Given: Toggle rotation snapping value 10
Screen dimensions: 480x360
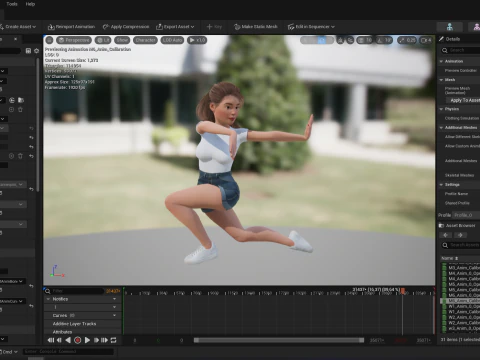Looking at the screenshot, I should [x=384, y=40].
